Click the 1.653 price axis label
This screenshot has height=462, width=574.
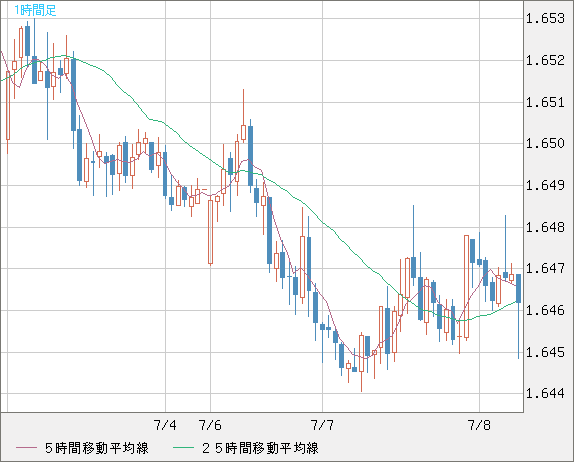tap(545, 18)
